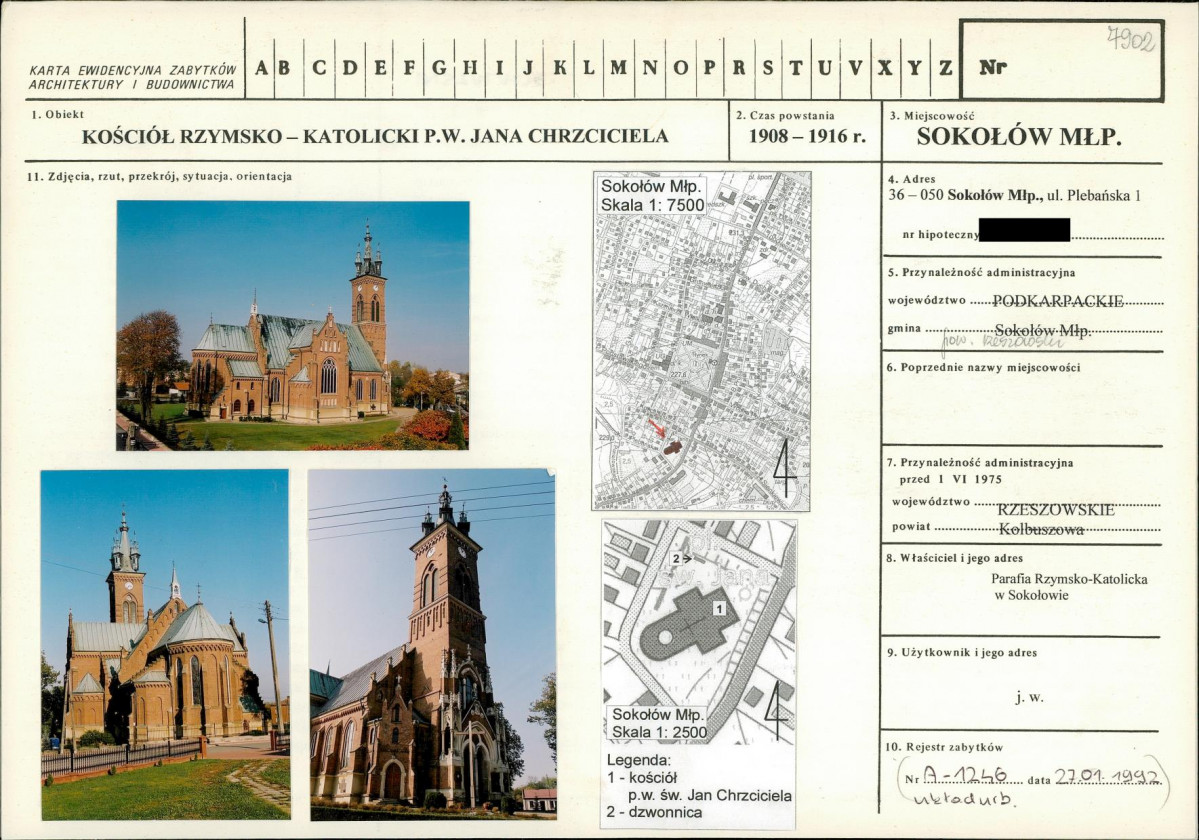Click the bottom-left church apse photo
This screenshot has width=1199, height=840.
coord(165,644)
